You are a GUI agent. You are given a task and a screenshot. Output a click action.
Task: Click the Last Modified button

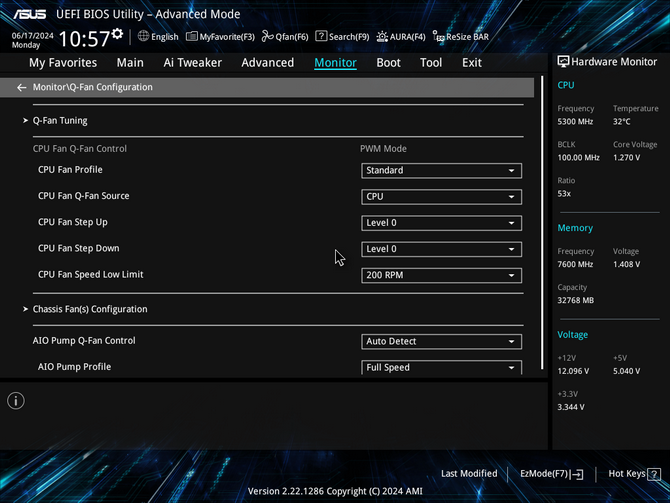pos(469,474)
